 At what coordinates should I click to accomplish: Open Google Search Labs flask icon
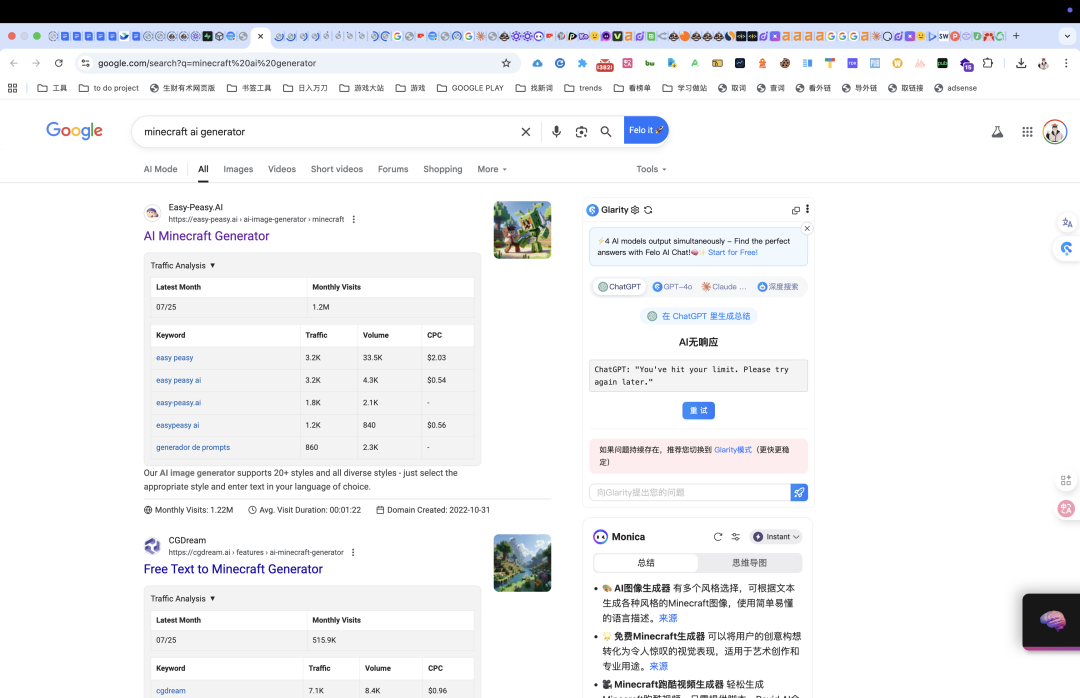tap(997, 132)
